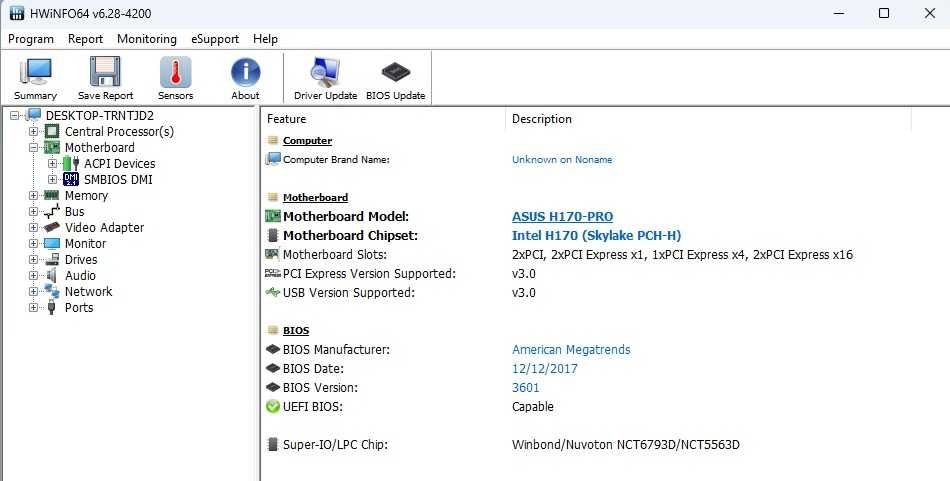Click the Memory module icon
This screenshot has height=481, width=950.
52,195
